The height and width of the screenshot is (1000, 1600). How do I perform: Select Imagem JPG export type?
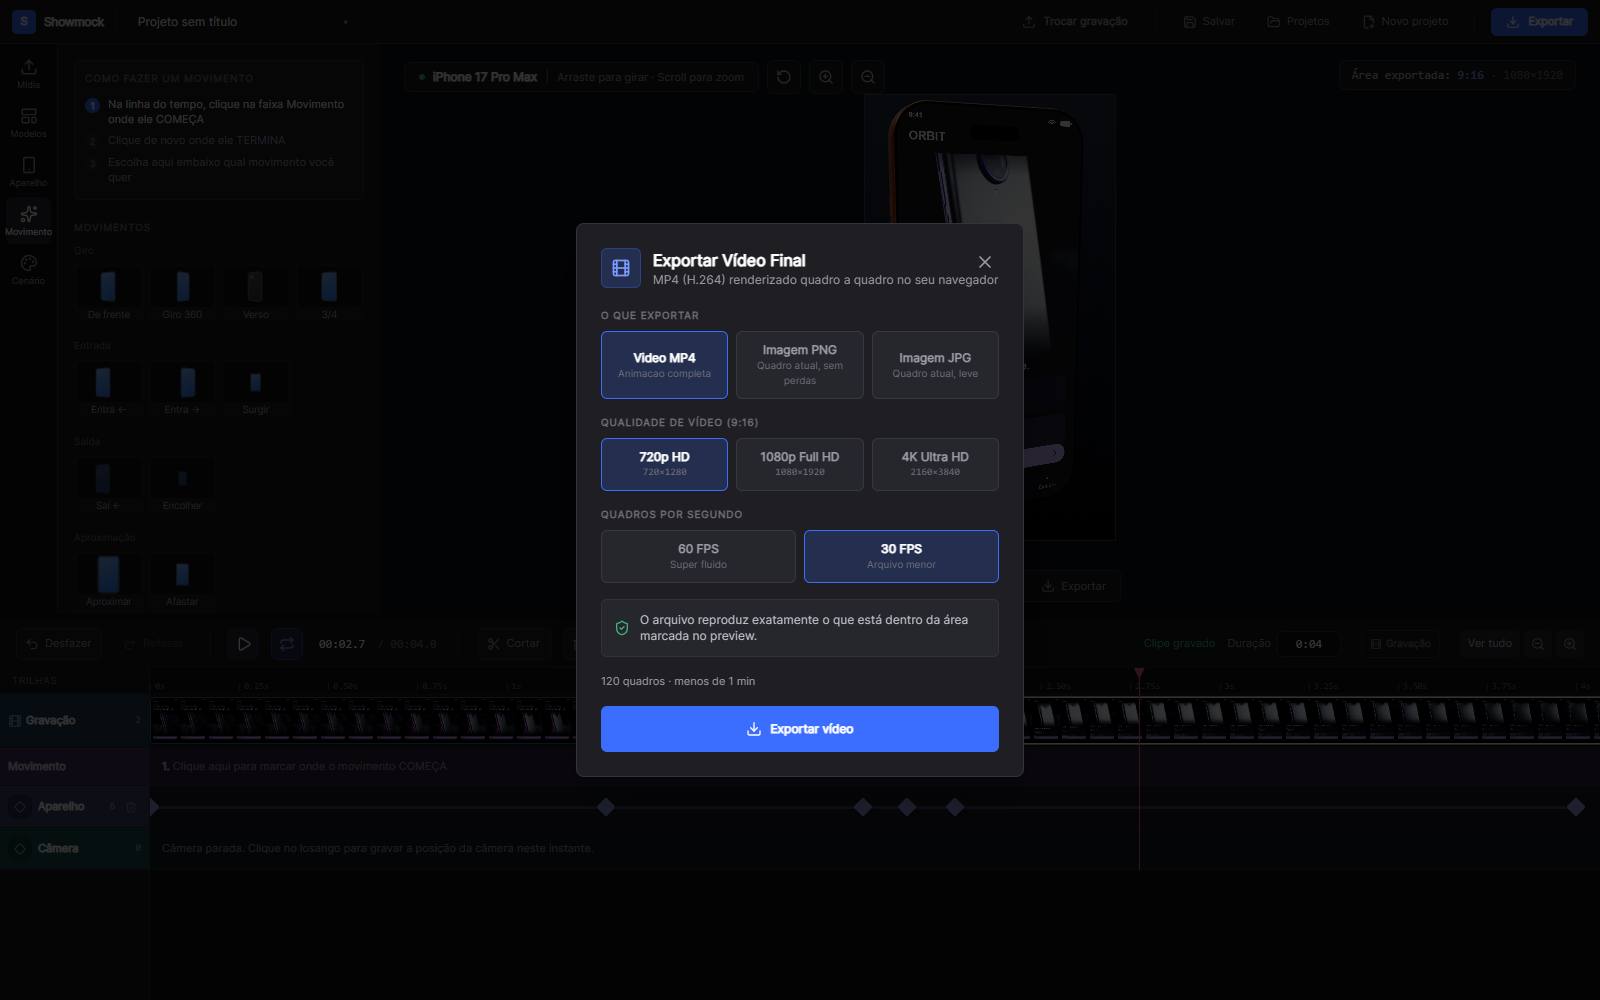click(x=935, y=365)
